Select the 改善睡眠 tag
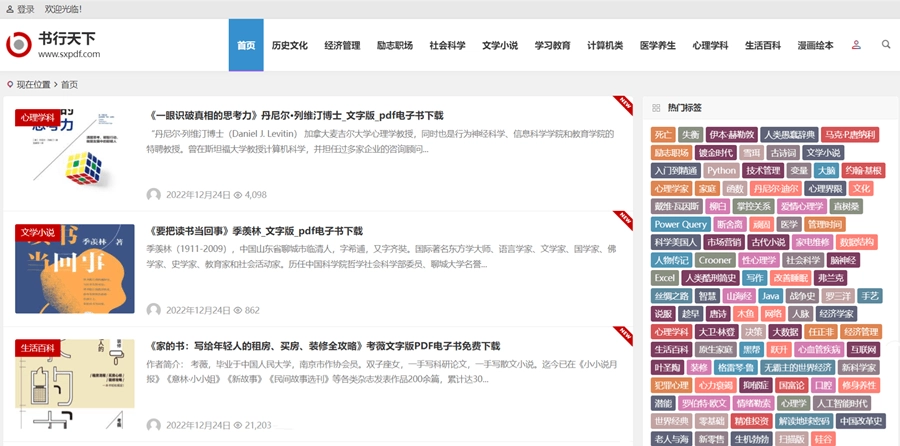Screen dimensions: 900x446 (x=790, y=278)
